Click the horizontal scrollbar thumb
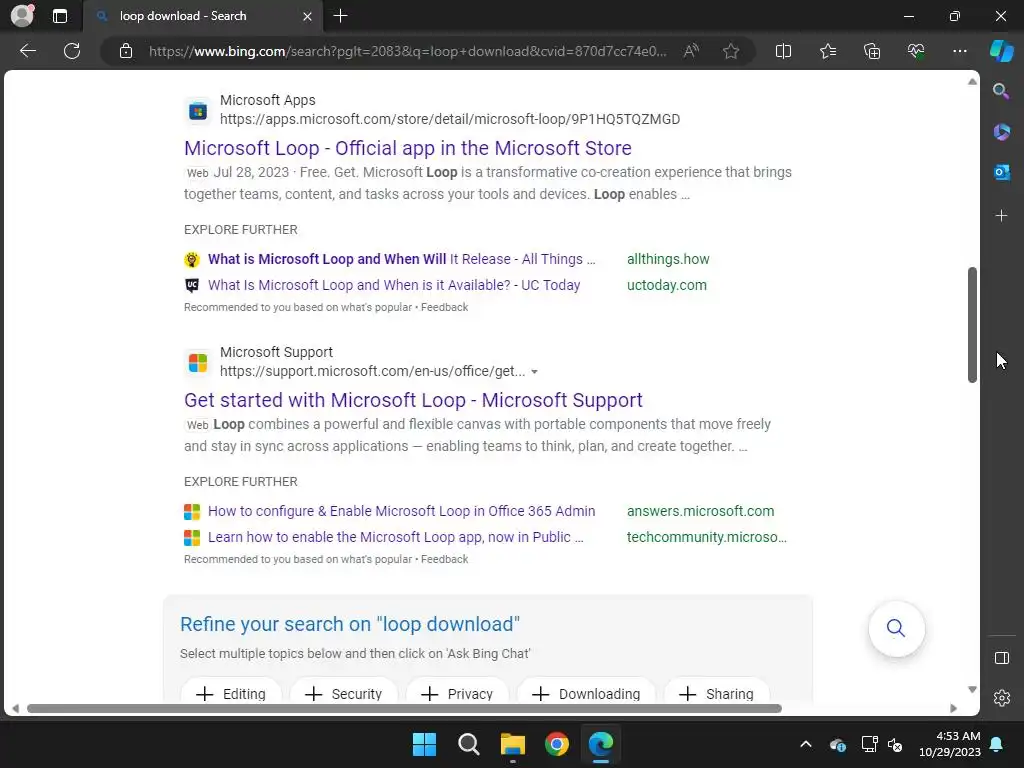Viewport: 1024px width, 768px height. pyautogui.click(x=404, y=709)
